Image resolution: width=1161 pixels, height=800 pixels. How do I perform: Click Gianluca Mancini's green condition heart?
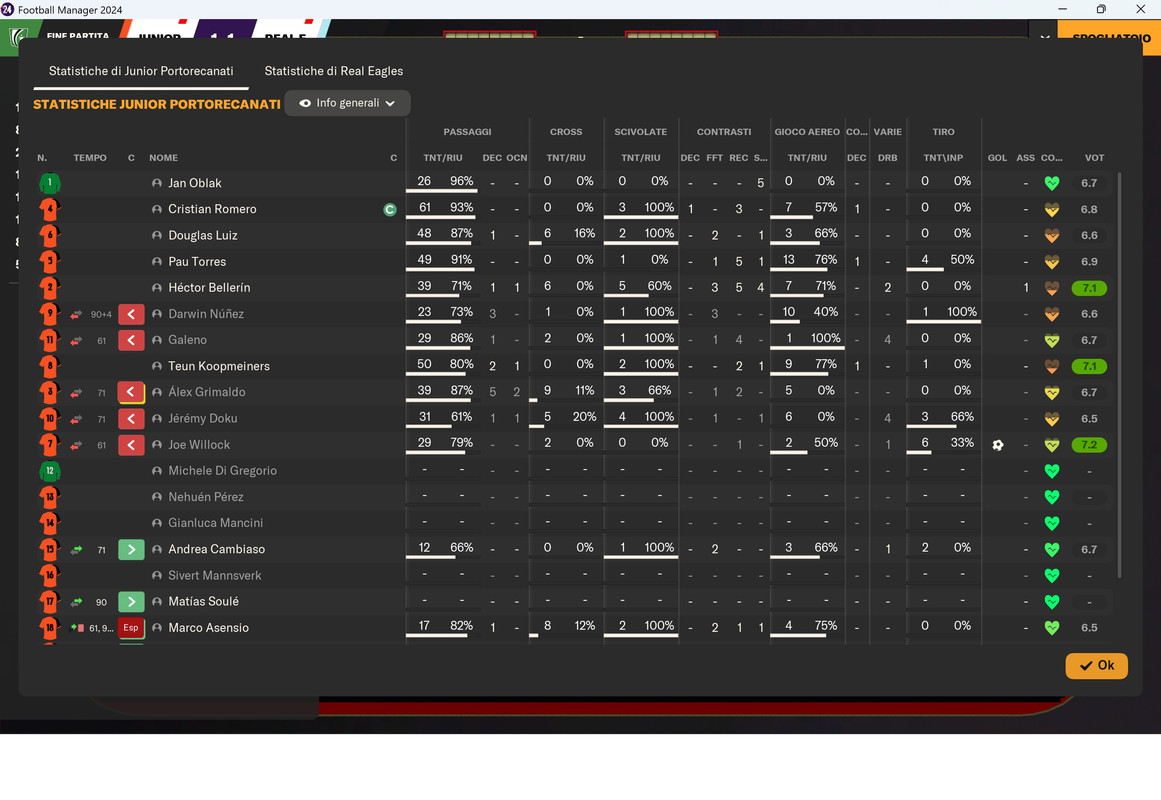pos(1051,523)
